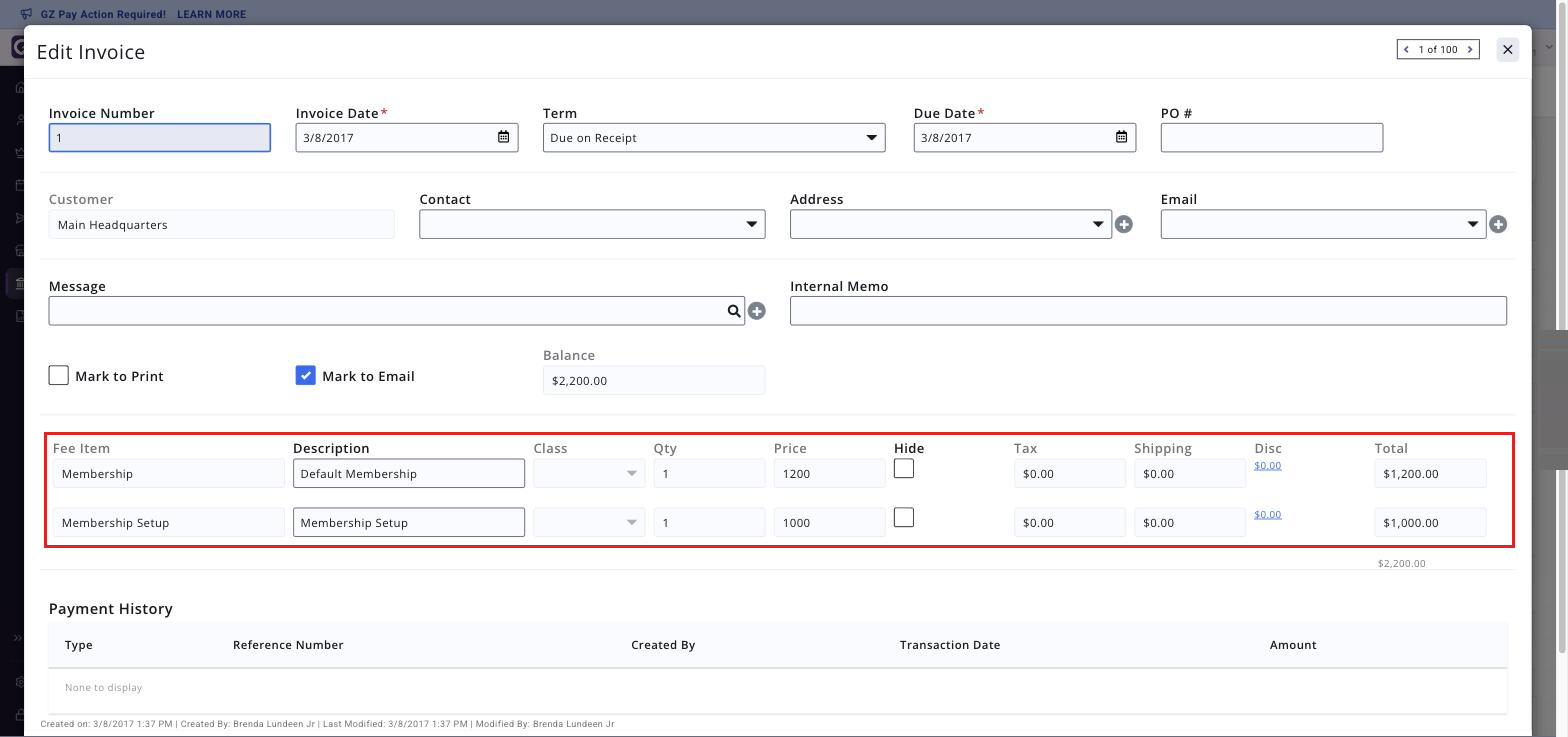Screen dimensions: 1568x737
Task: Close the Edit Invoice dialog
Action: (x=1508, y=49)
